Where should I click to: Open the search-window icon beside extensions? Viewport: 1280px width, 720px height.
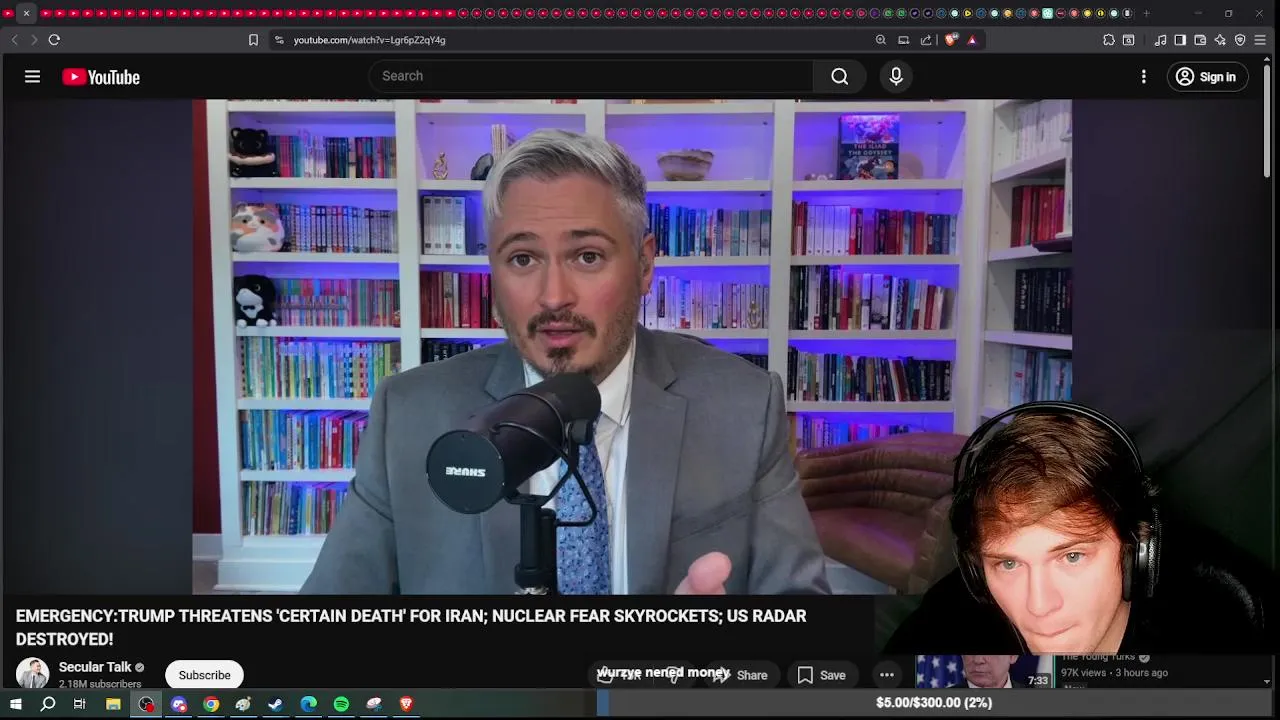(1129, 40)
